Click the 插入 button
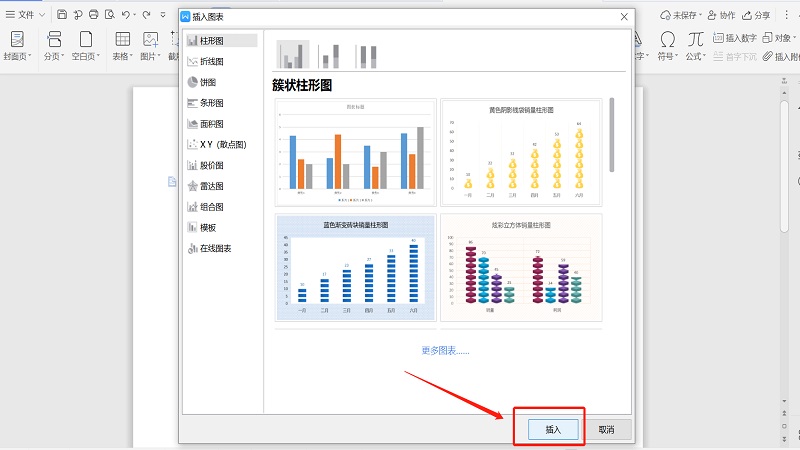This screenshot has height=450, width=800. click(553, 429)
